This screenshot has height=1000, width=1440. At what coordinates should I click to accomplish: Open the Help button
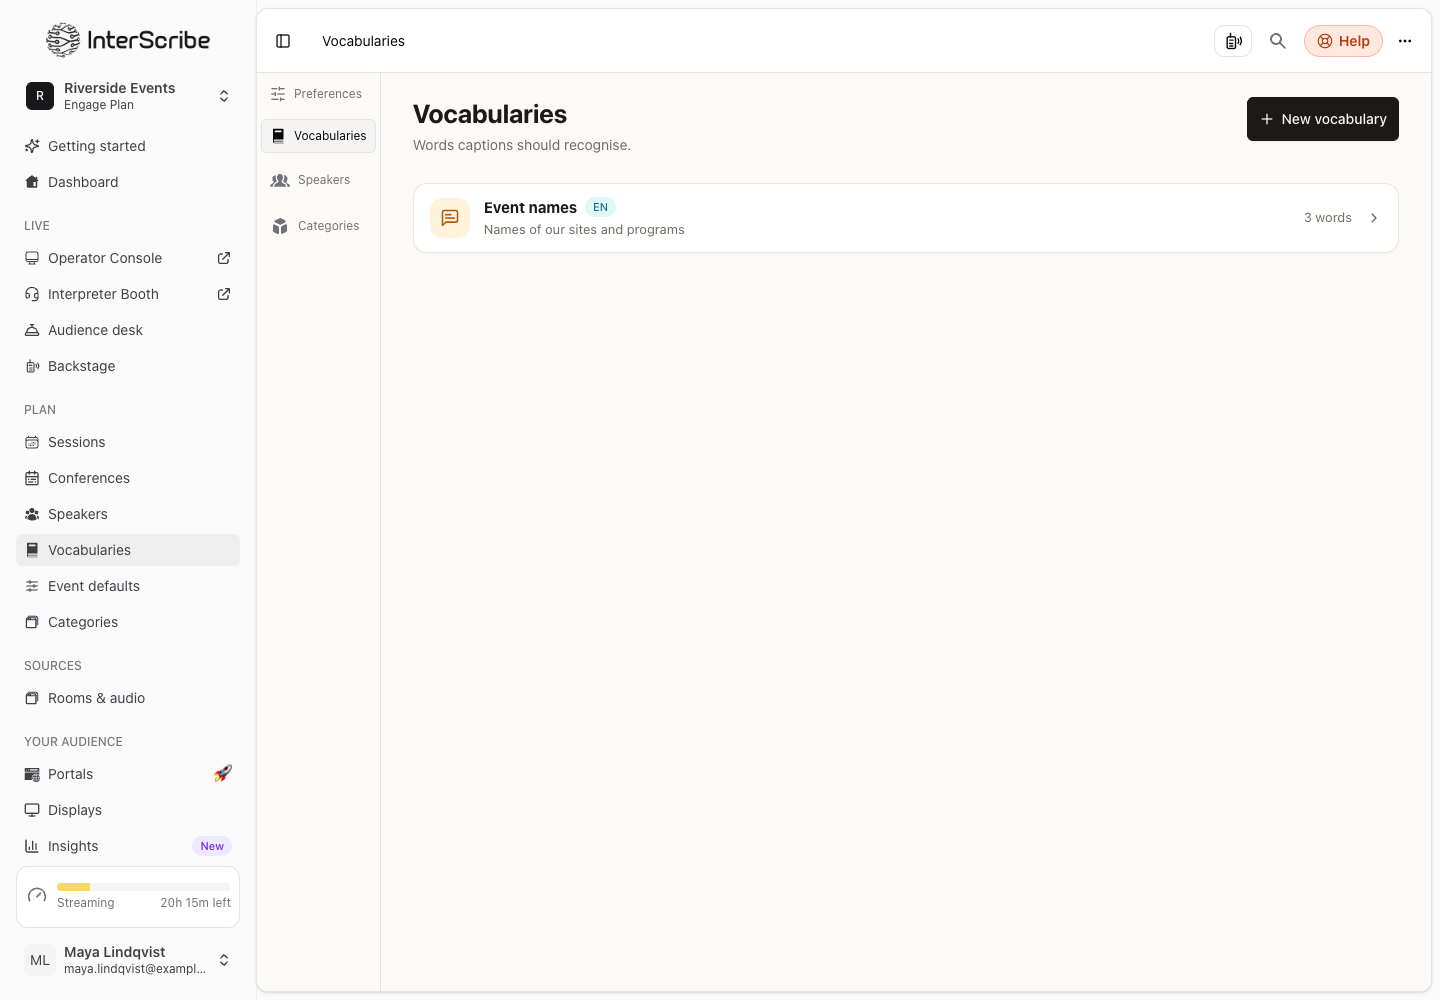pyautogui.click(x=1343, y=41)
